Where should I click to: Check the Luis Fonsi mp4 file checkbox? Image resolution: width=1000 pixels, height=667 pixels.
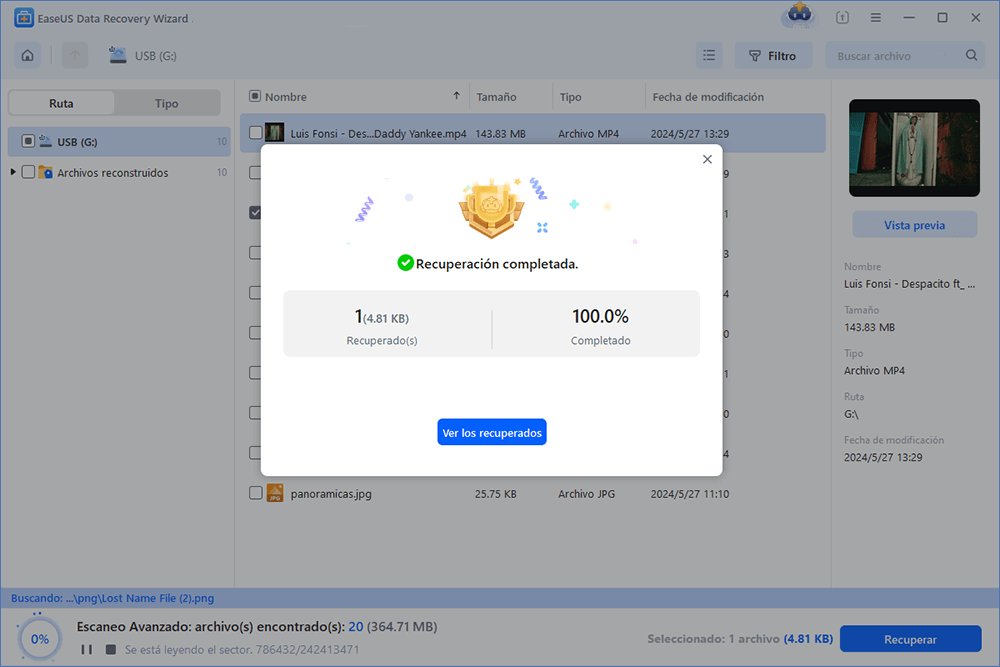(x=256, y=133)
